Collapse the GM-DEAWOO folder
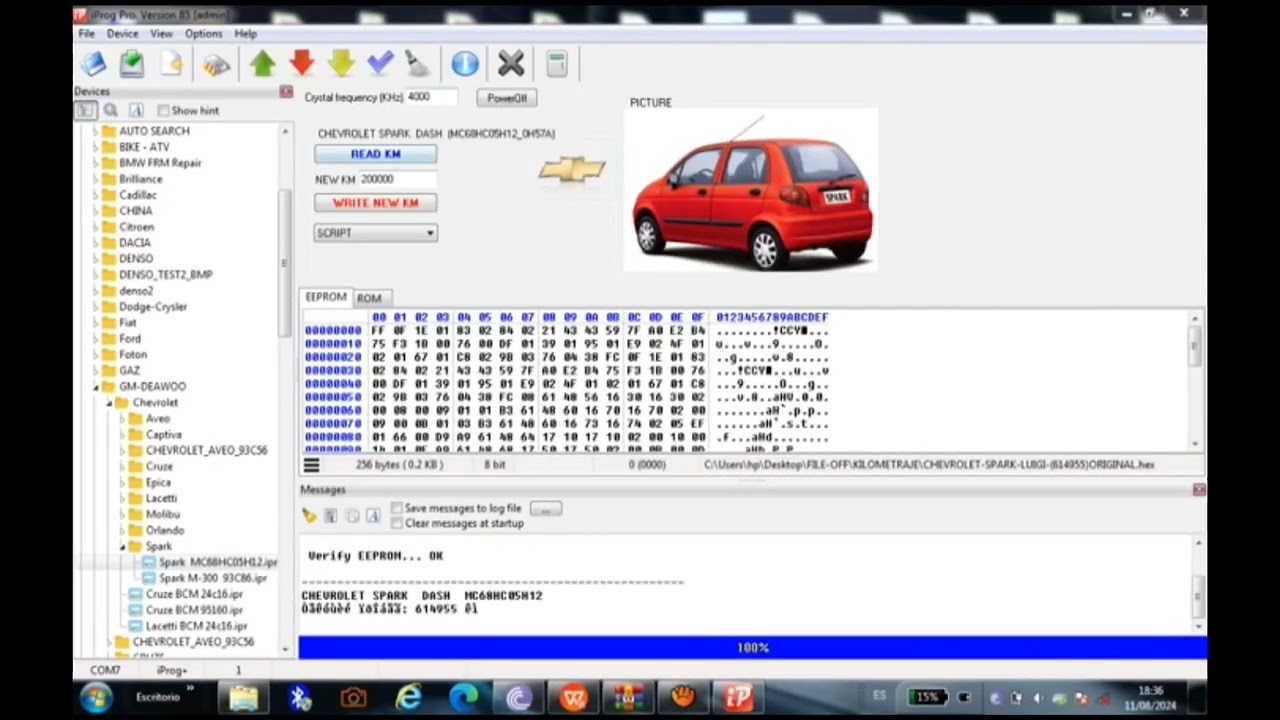The image size is (1280, 720). click(97, 387)
